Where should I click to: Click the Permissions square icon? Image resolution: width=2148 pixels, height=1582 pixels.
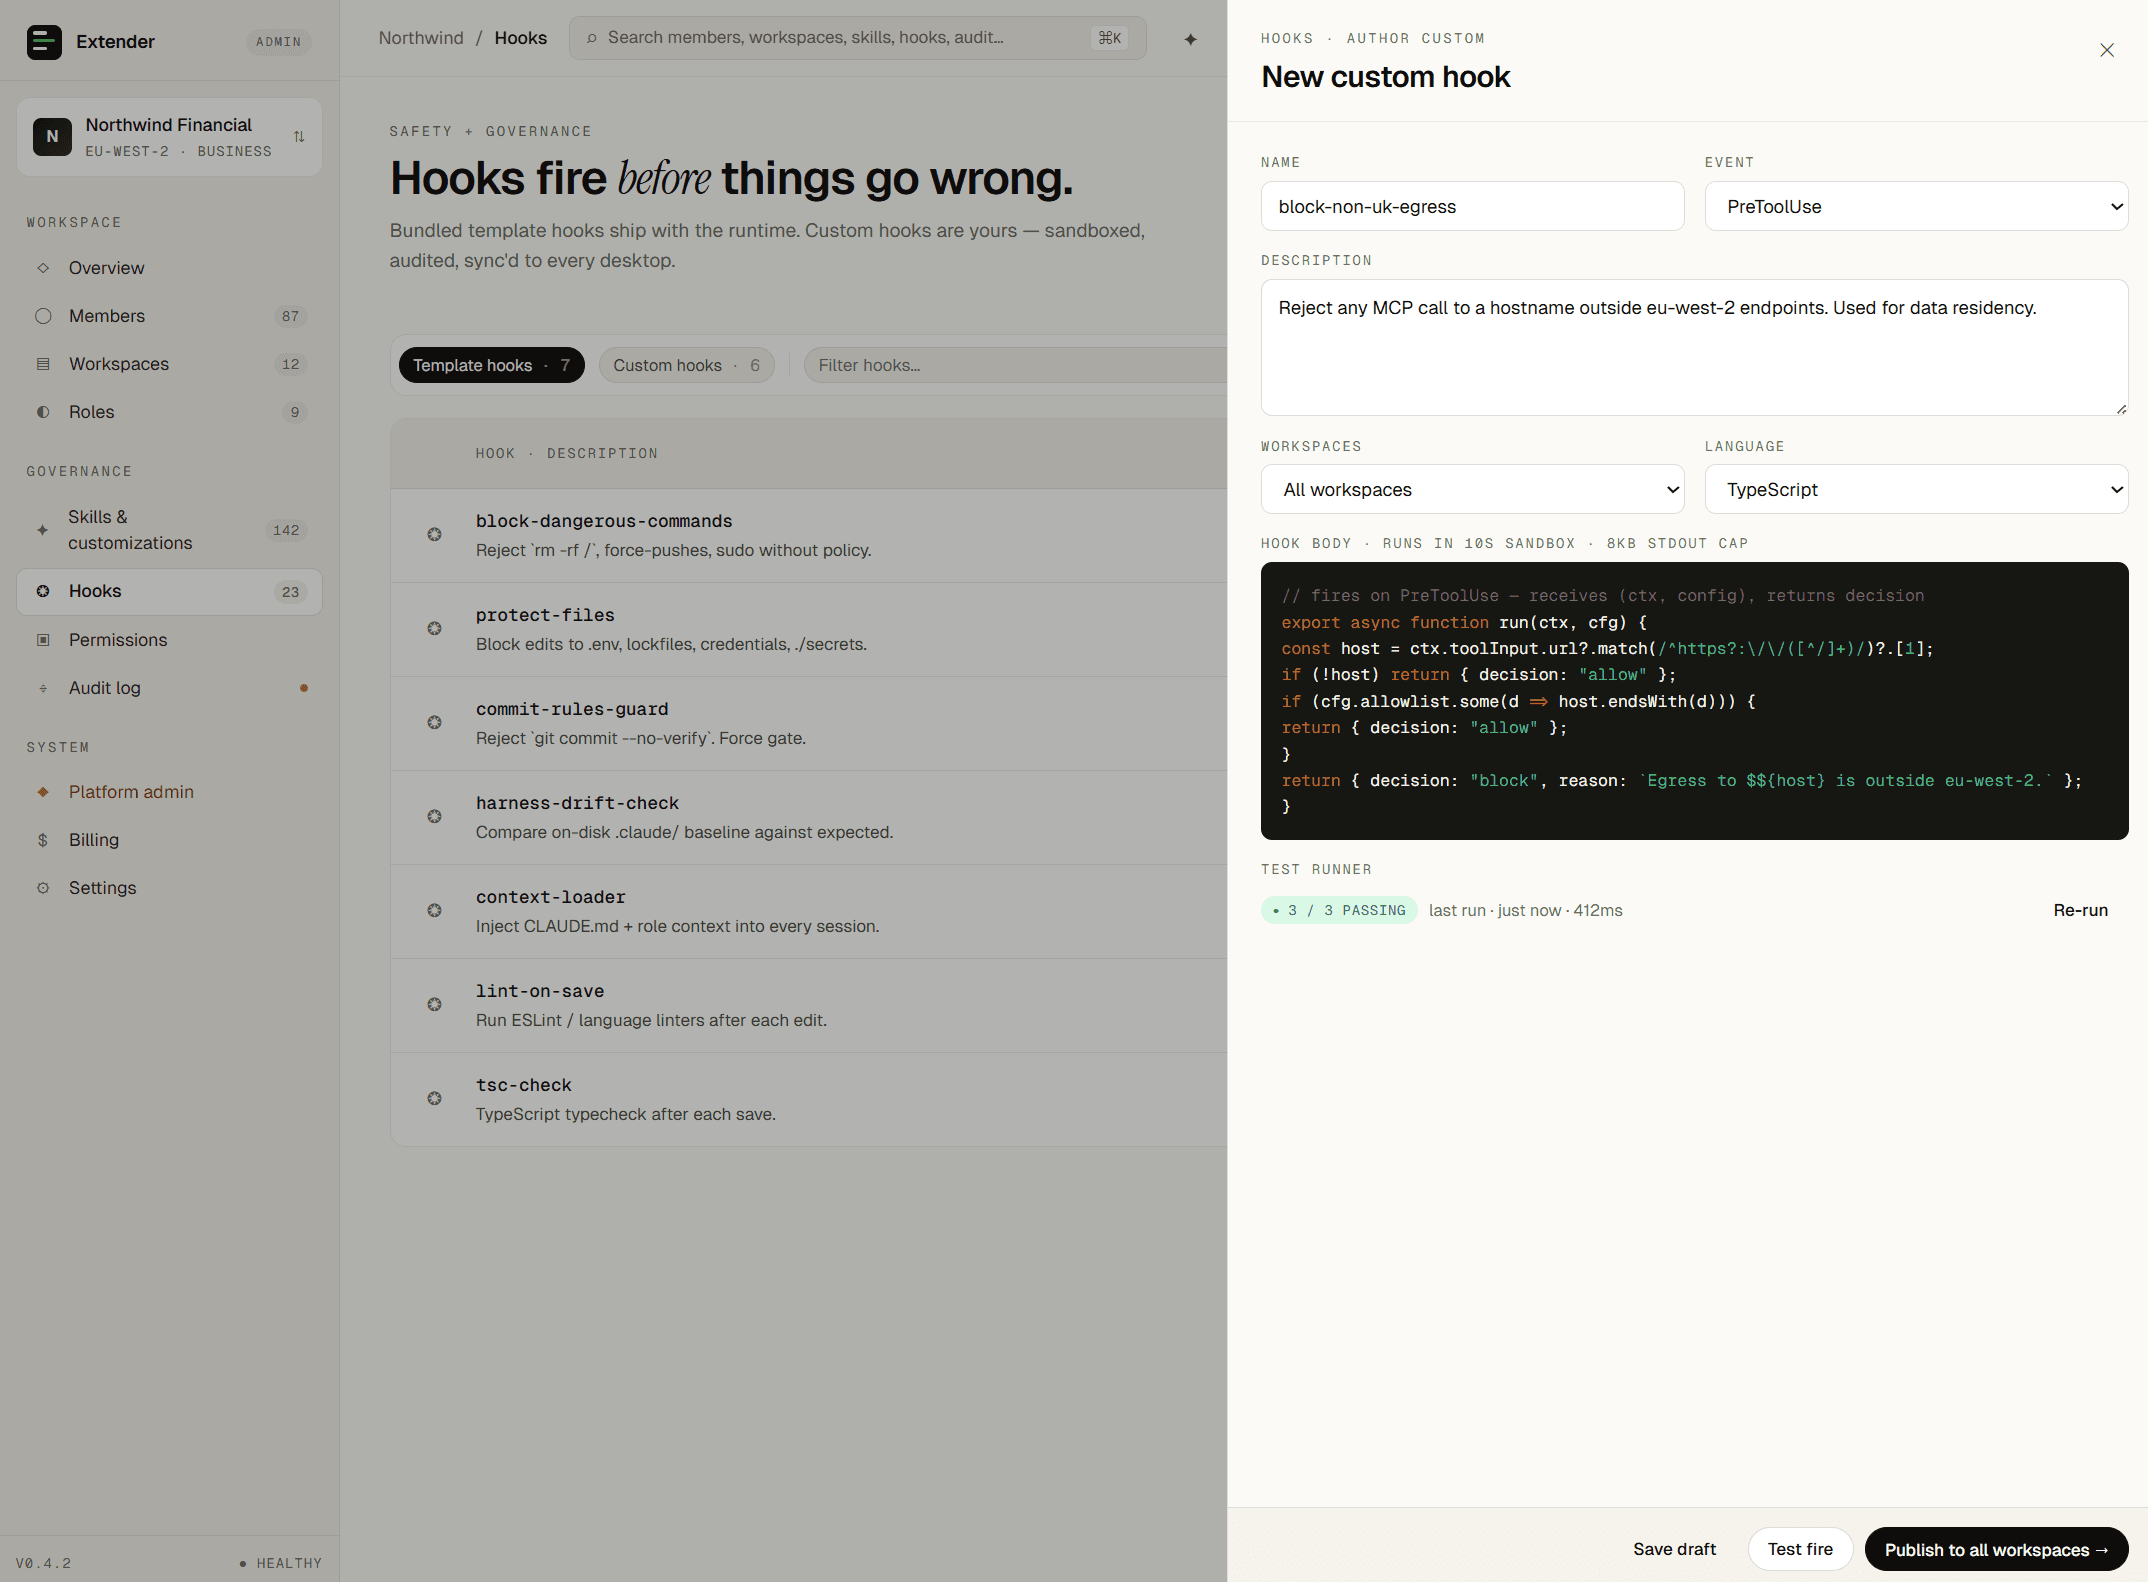[x=43, y=640]
